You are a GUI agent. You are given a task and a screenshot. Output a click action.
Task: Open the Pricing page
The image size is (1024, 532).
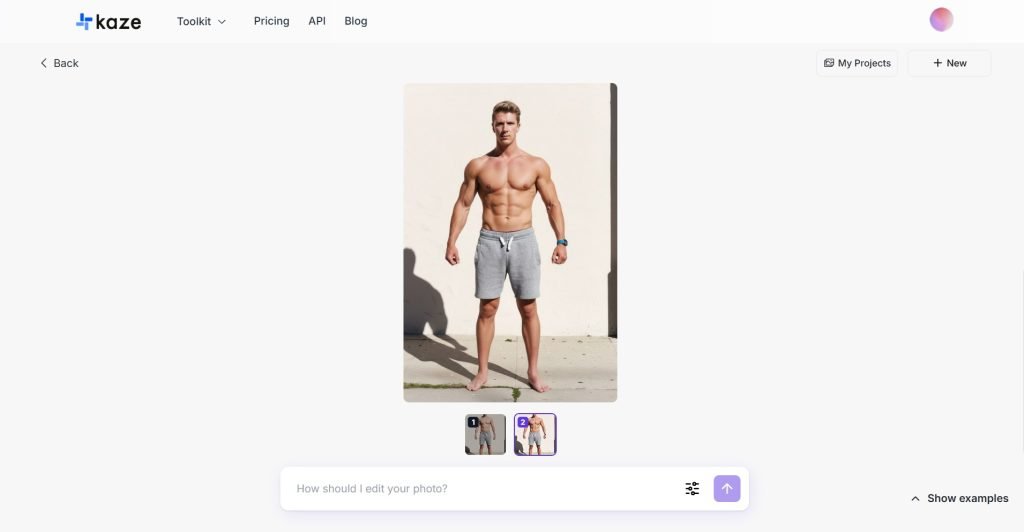(x=272, y=21)
